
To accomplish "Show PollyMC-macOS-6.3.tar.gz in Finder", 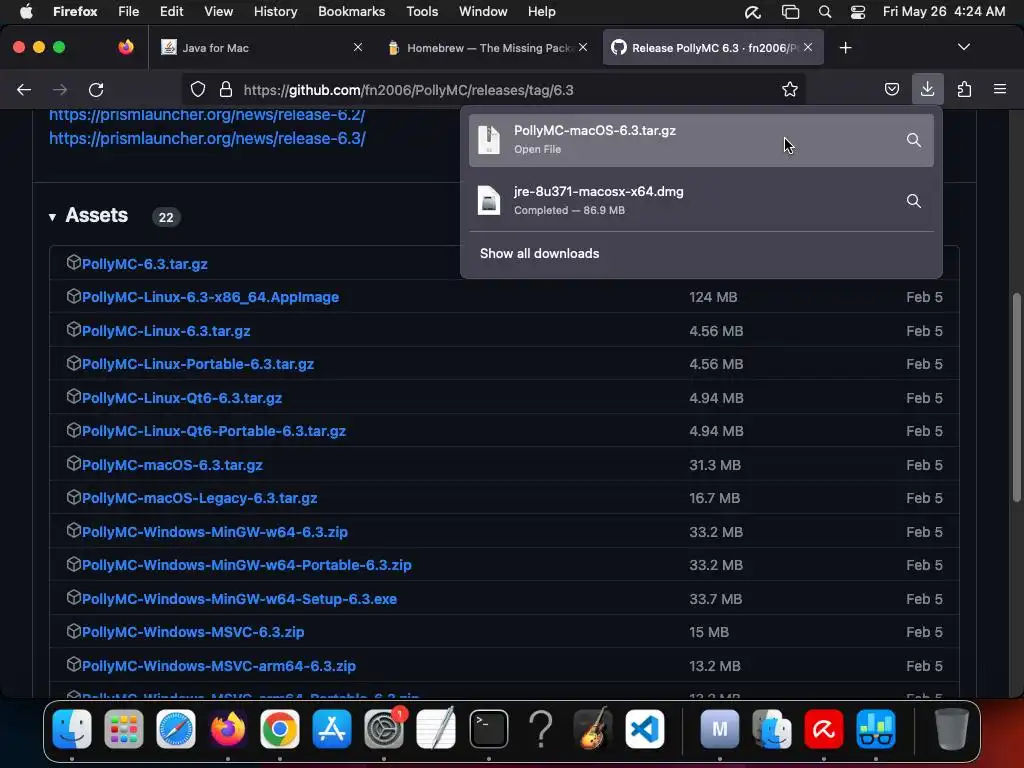I will tap(914, 140).
